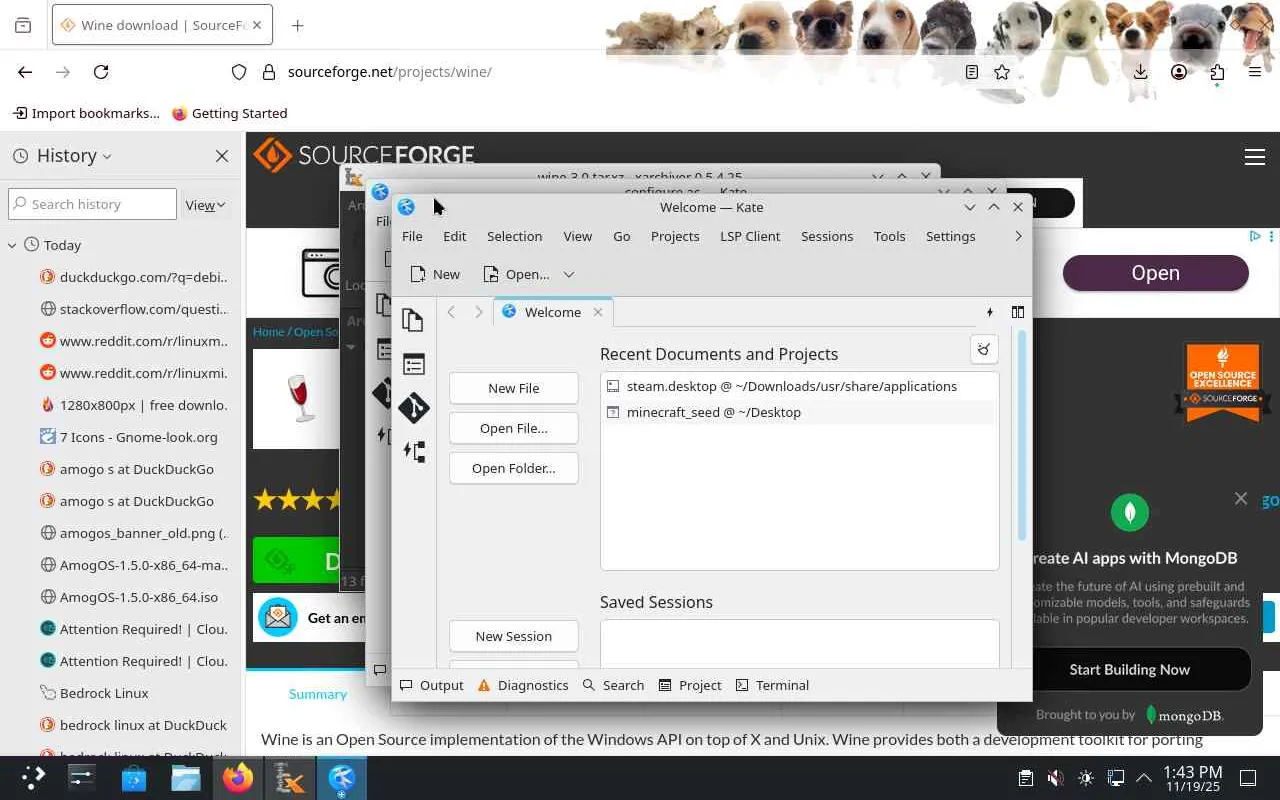Click the Search history input field
Screen dimensions: 1280x800
(x=92, y=204)
